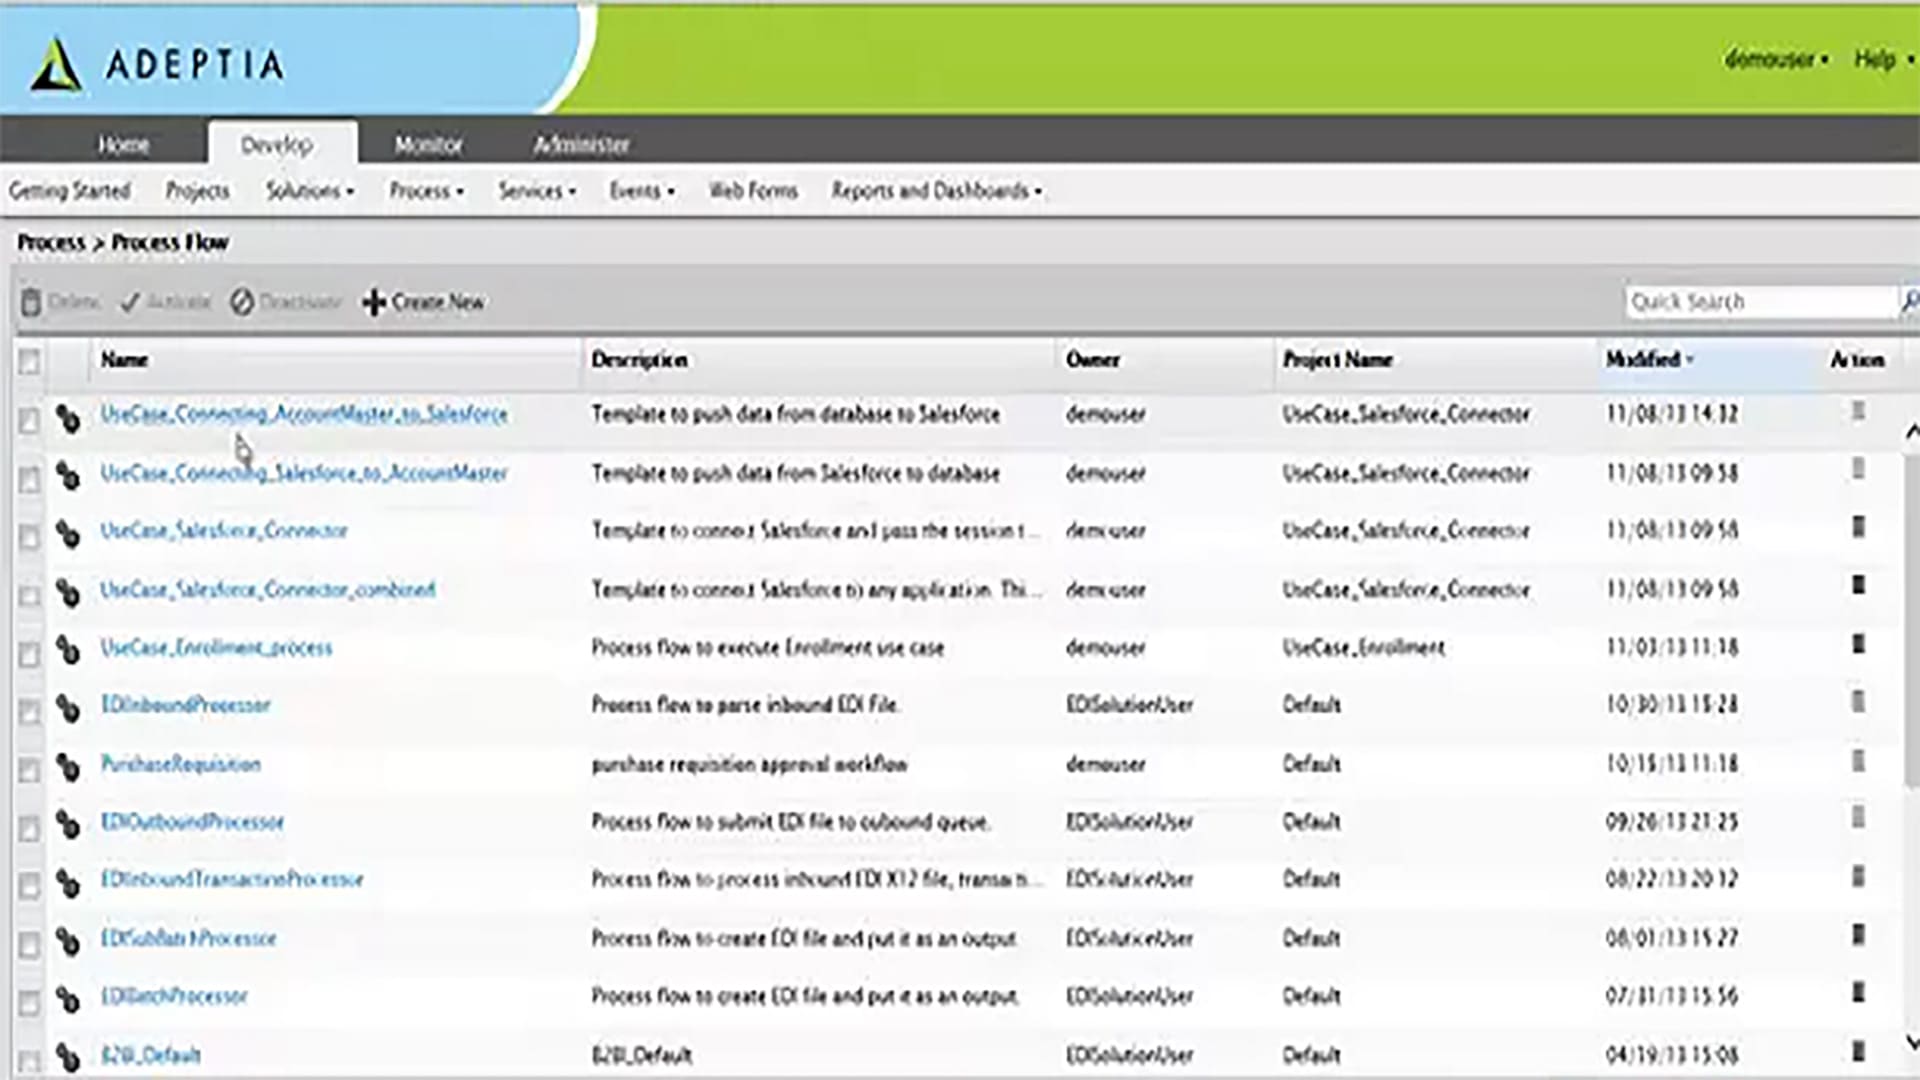Click the Create New plus icon

[x=374, y=302]
